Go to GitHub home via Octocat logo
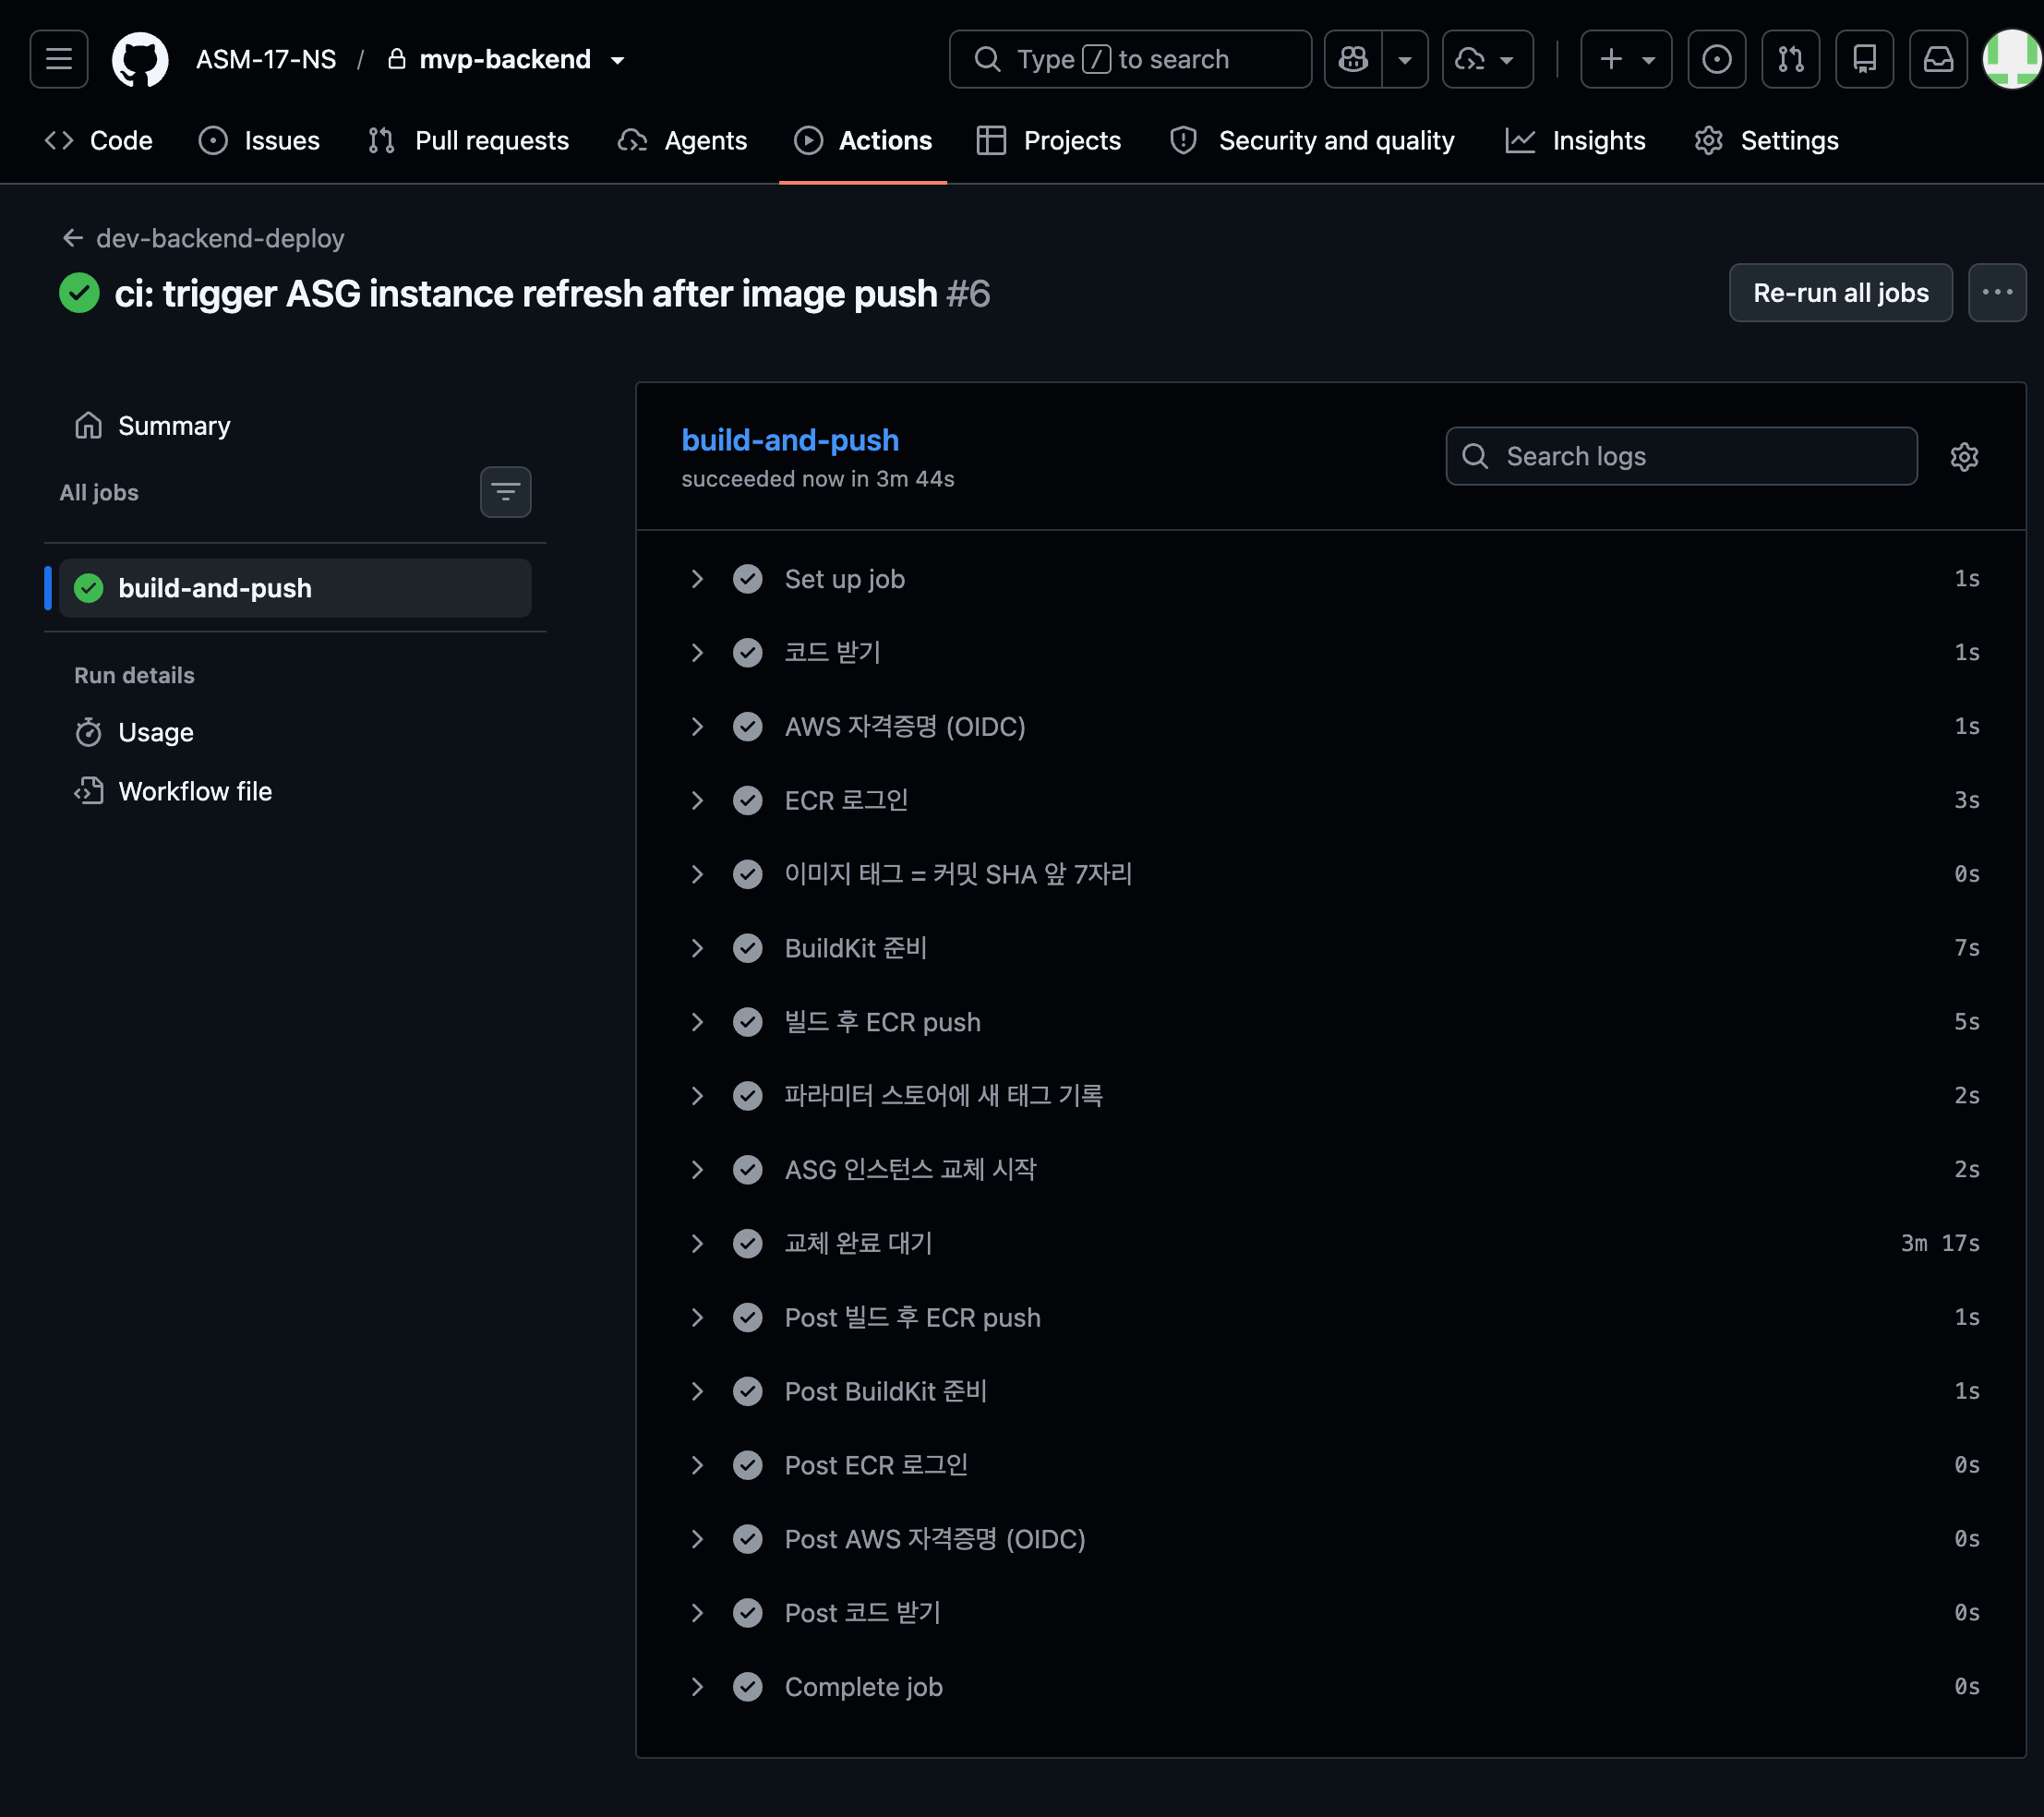Image resolution: width=2044 pixels, height=1817 pixels. click(x=140, y=59)
